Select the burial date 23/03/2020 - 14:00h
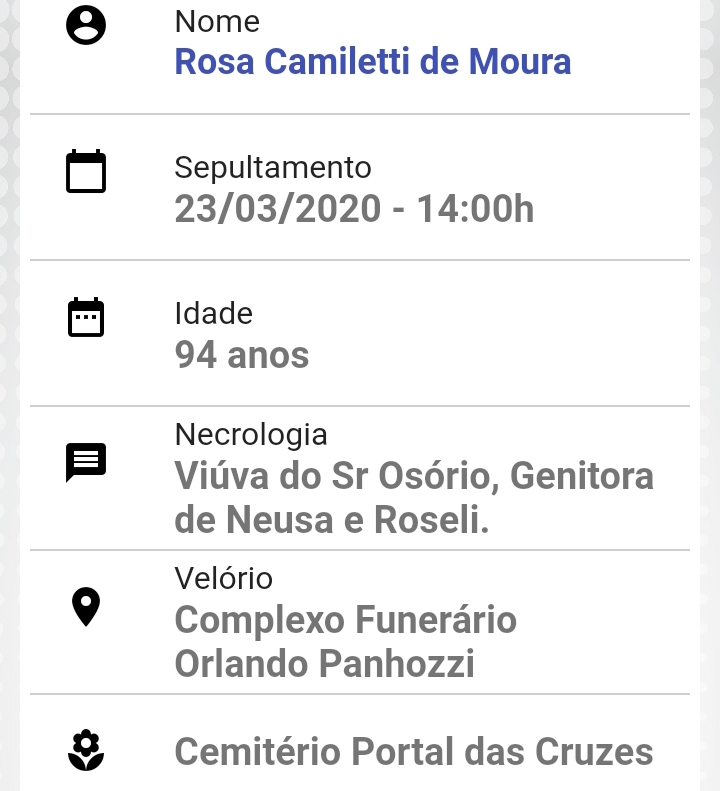This screenshot has width=720, height=791. tap(354, 208)
